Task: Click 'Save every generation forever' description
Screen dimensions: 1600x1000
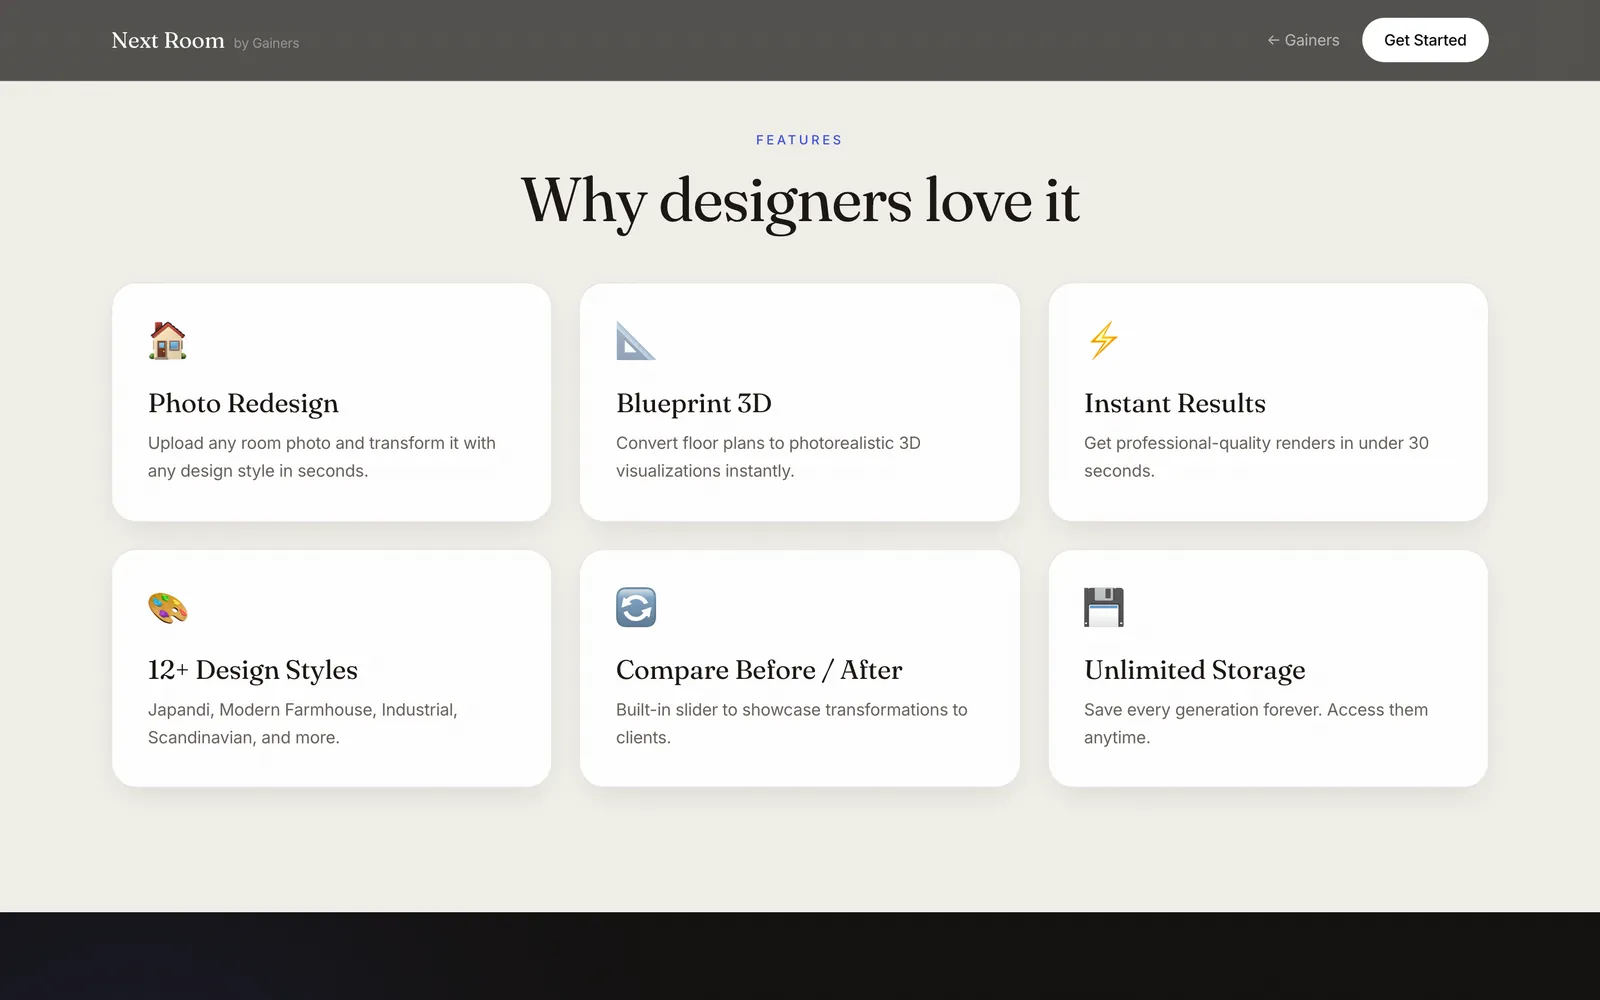Action: point(1256,723)
